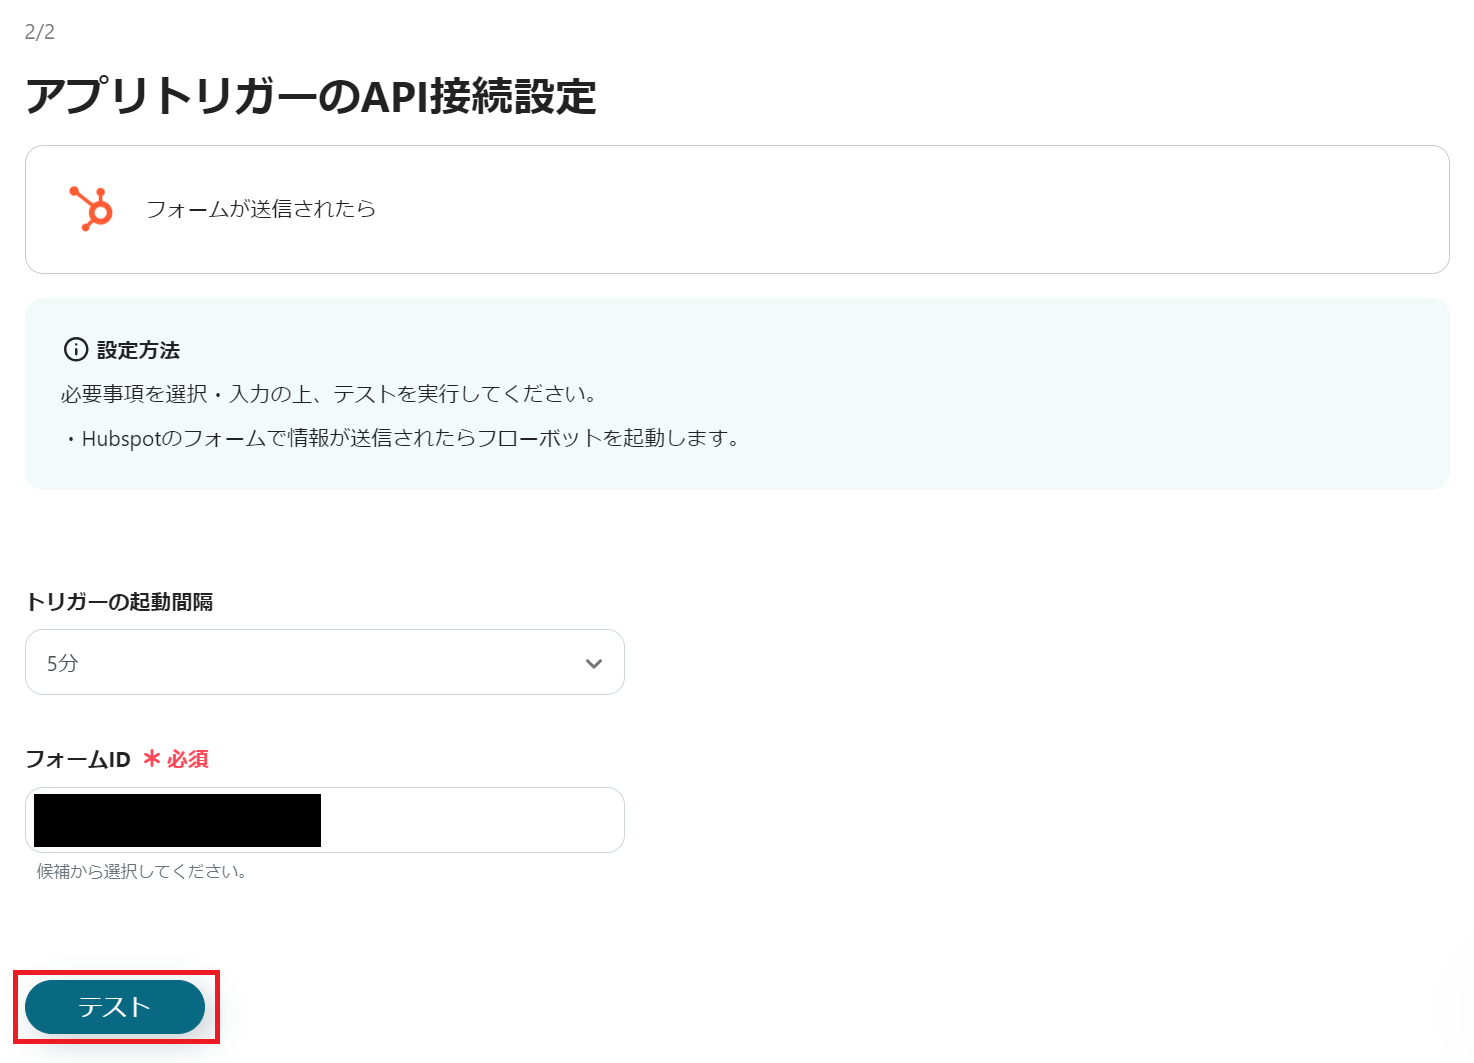Image resolution: width=1474 pixels, height=1063 pixels.
Task: Click the 必須 required marker label
Action: [x=186, y=759]
